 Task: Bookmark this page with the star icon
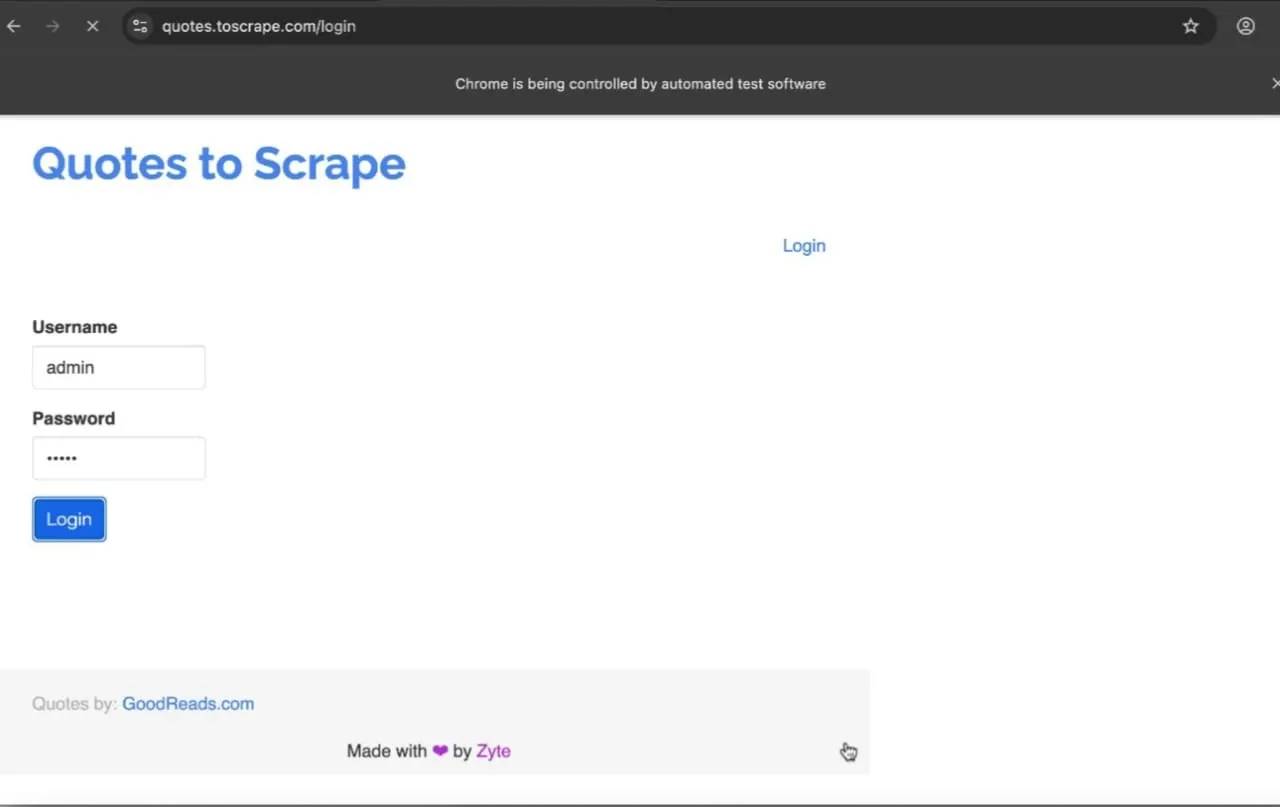1190,26
